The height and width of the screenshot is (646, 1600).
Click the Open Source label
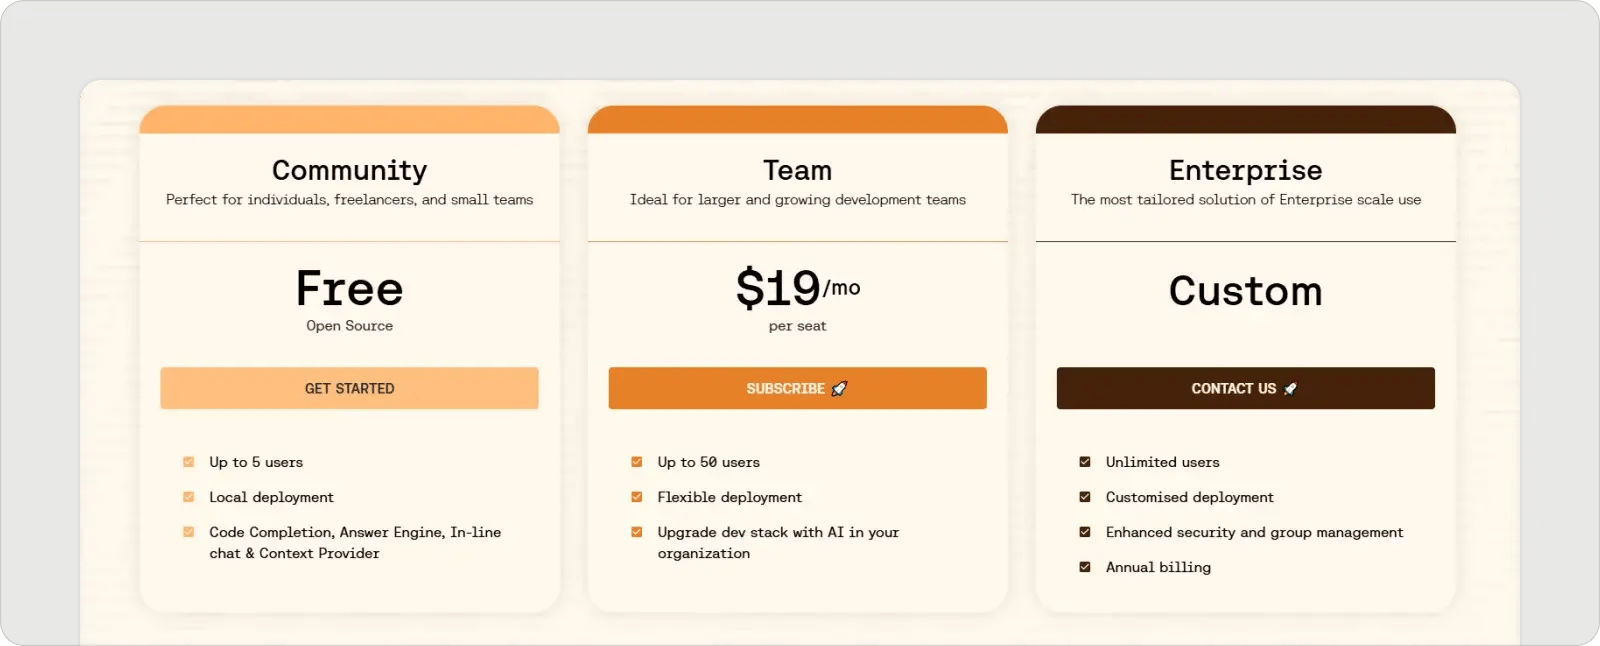point(349,326)
